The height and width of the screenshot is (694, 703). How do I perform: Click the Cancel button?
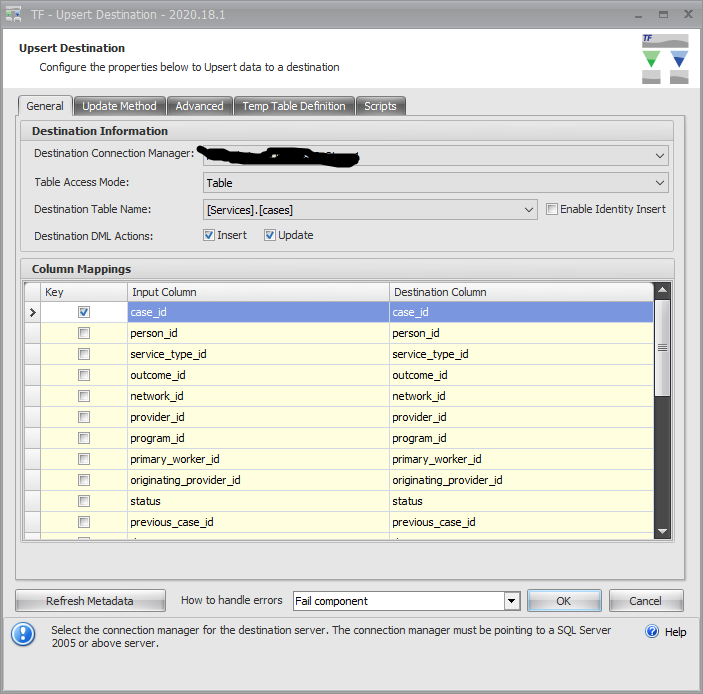coord(646,601)
